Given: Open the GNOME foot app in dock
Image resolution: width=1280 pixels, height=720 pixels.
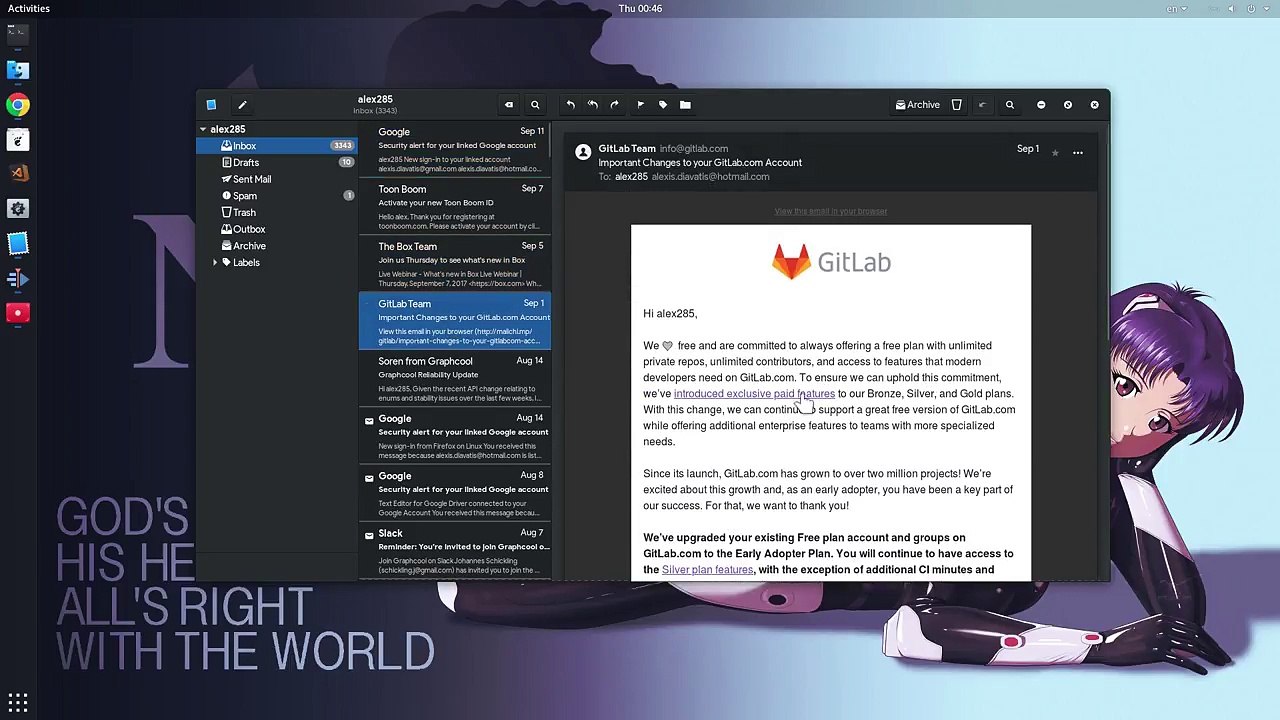Looking at the screenshot, I should (17, 139).
